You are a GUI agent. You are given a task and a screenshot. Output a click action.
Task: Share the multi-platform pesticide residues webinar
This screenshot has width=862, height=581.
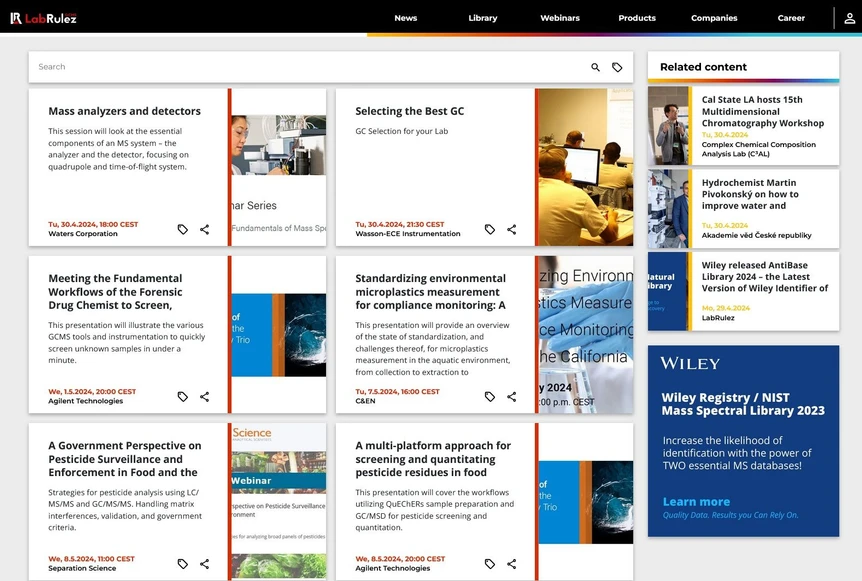[512, 563]
